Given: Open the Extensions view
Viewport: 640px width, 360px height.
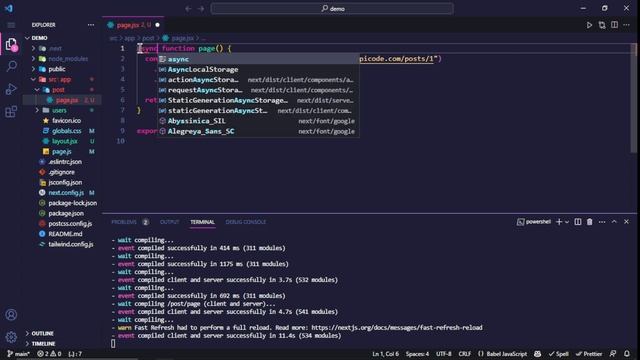Looking at the screenshot, I should (11, 111).
